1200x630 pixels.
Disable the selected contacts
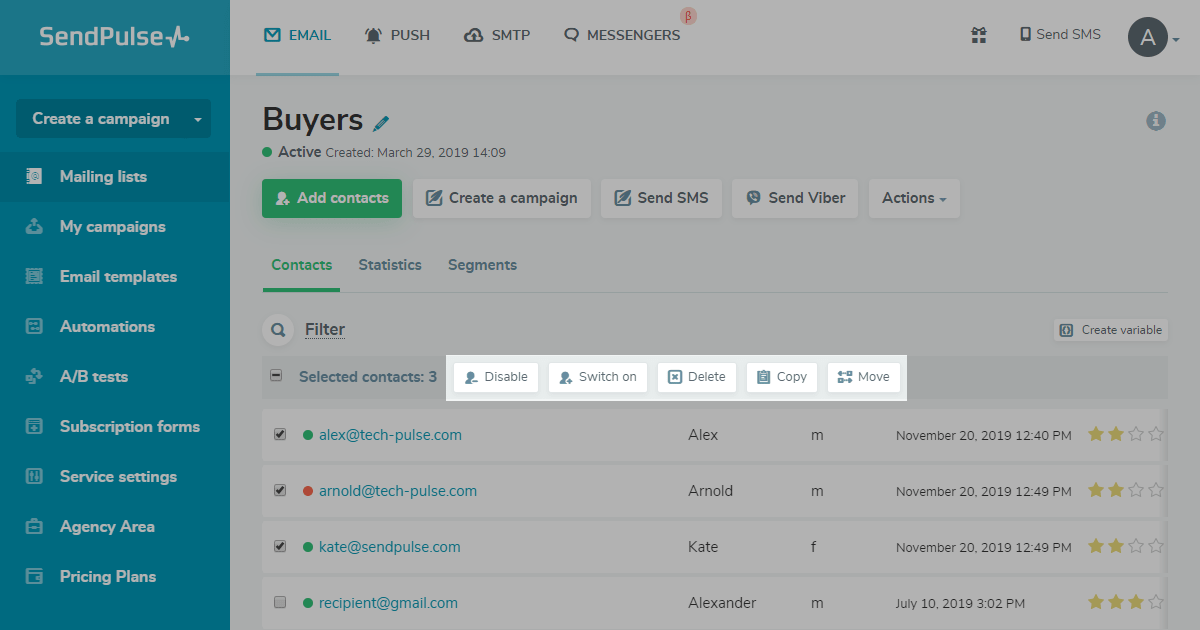(496, 377)
